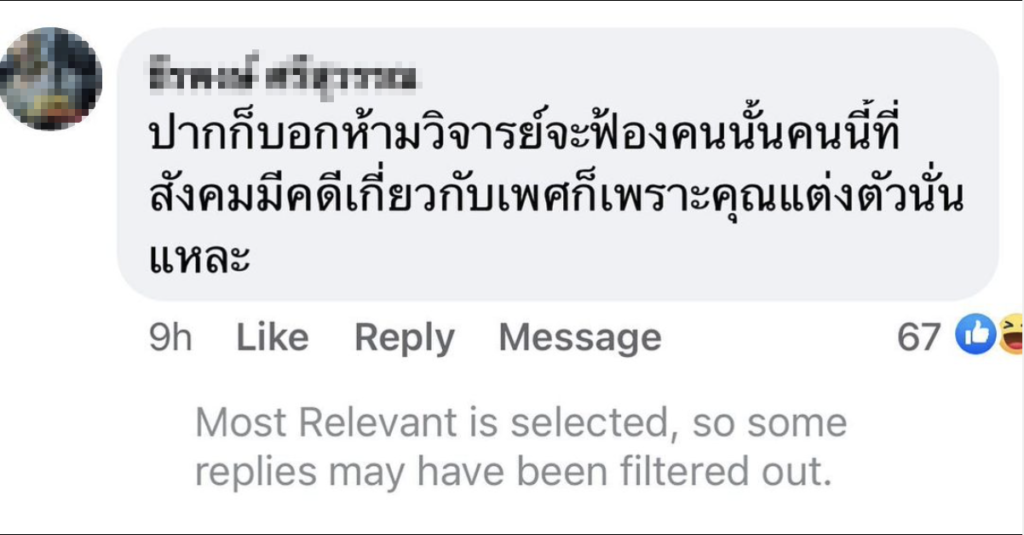Screen dimensions: 1024x535
Task: Reply to the comment
Action: point(404,338)
